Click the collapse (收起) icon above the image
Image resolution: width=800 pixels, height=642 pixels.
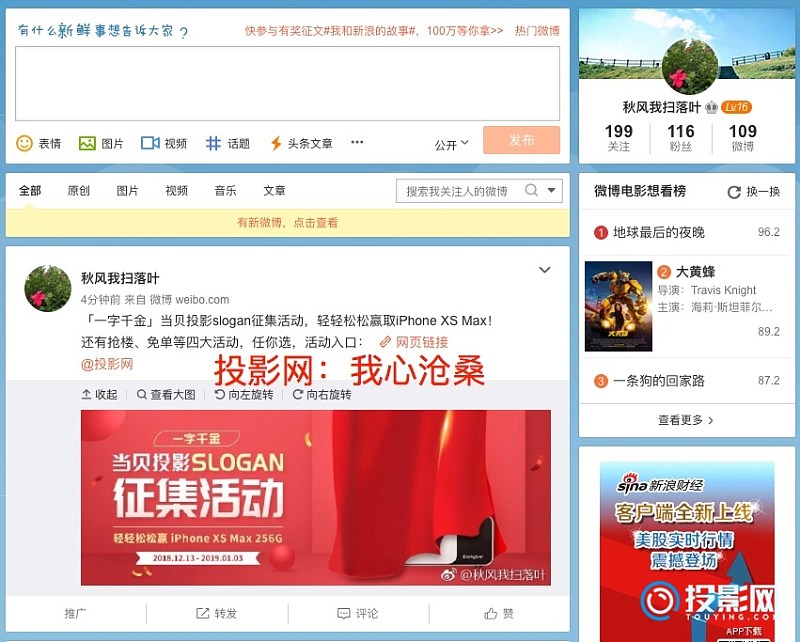point(86,394)
